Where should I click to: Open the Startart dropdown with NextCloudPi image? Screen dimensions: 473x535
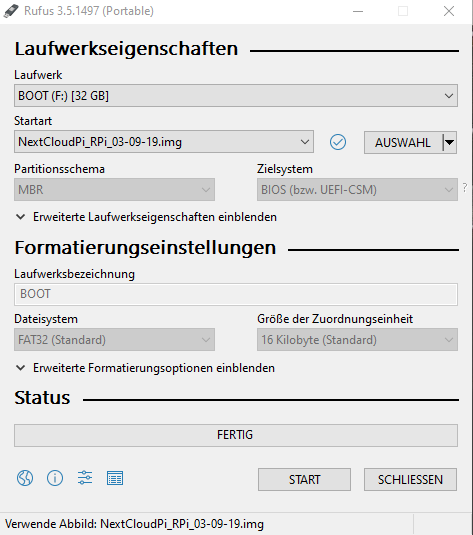pyautogui.click(x=164, y=142)
